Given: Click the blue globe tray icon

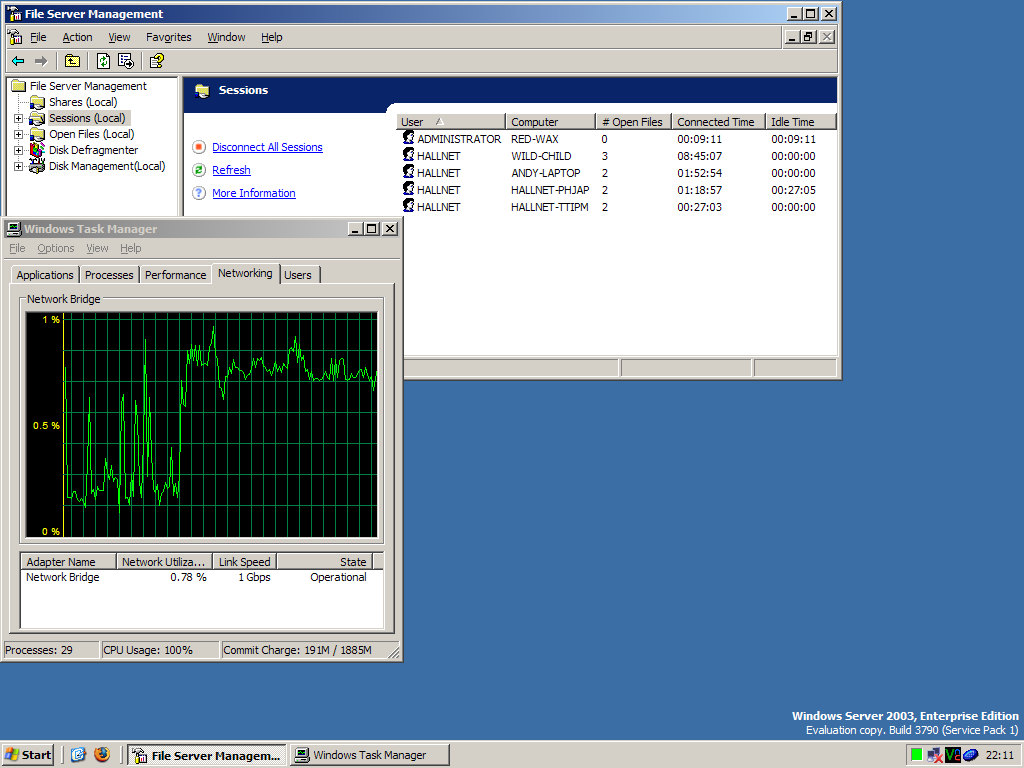Looking at the screenshot, I should pos(970,755).
